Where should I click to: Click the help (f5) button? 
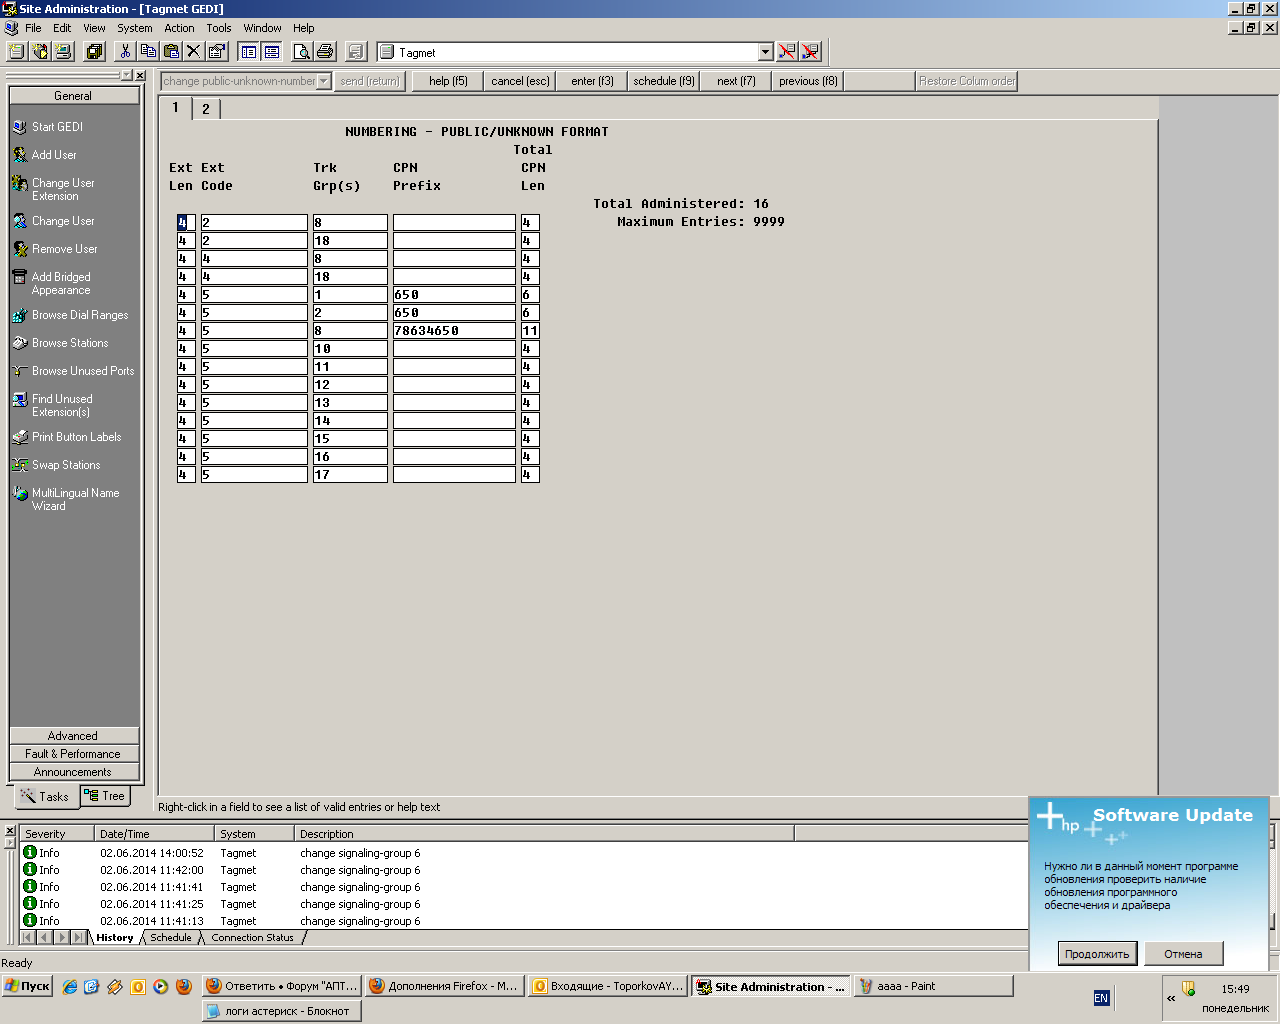pyautogui.click(x=448, y=81)
